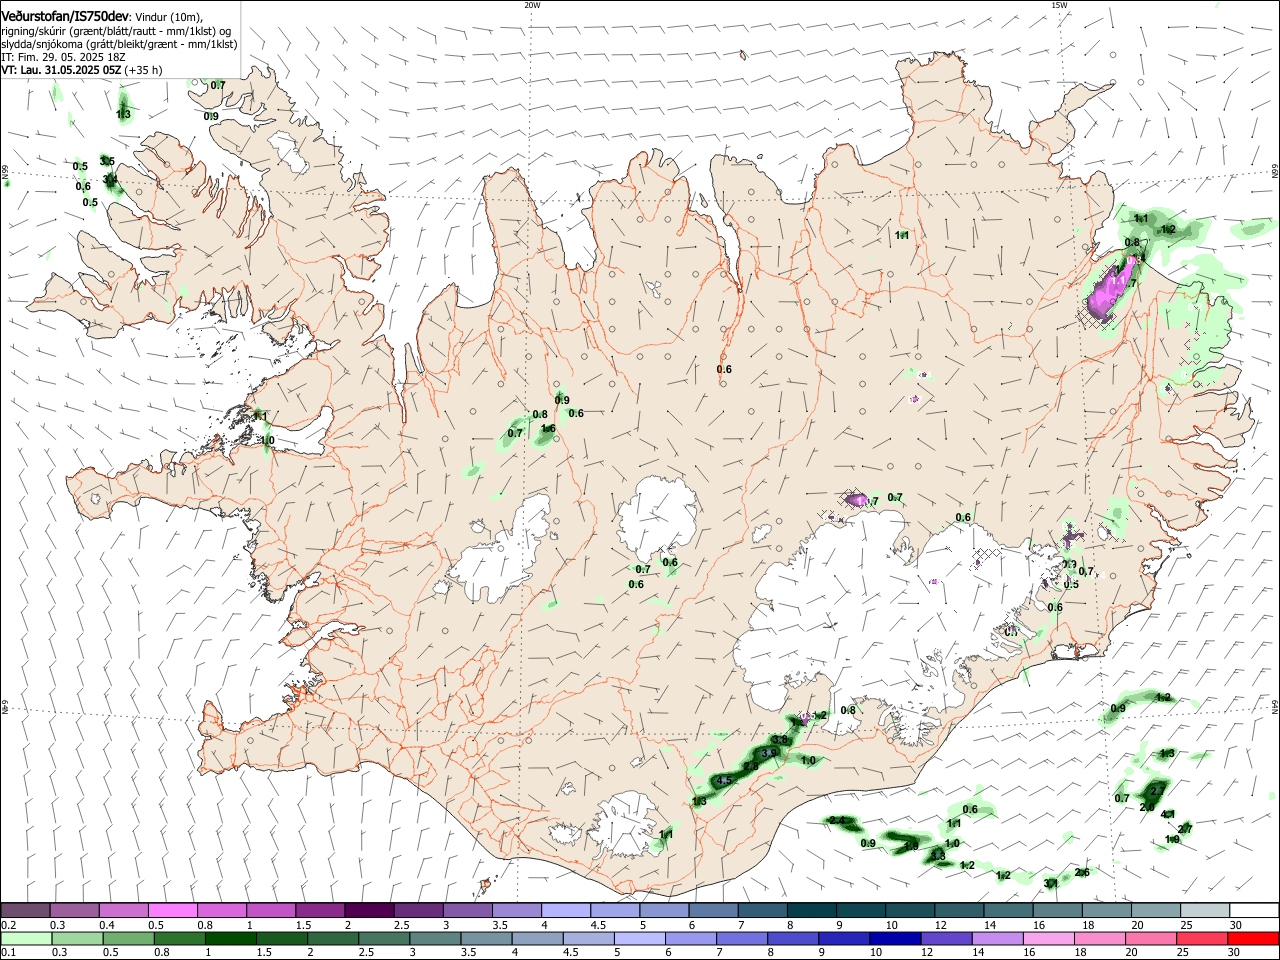Pick the pink rain swatch between 18 and 20

[x=1098, y=939]
